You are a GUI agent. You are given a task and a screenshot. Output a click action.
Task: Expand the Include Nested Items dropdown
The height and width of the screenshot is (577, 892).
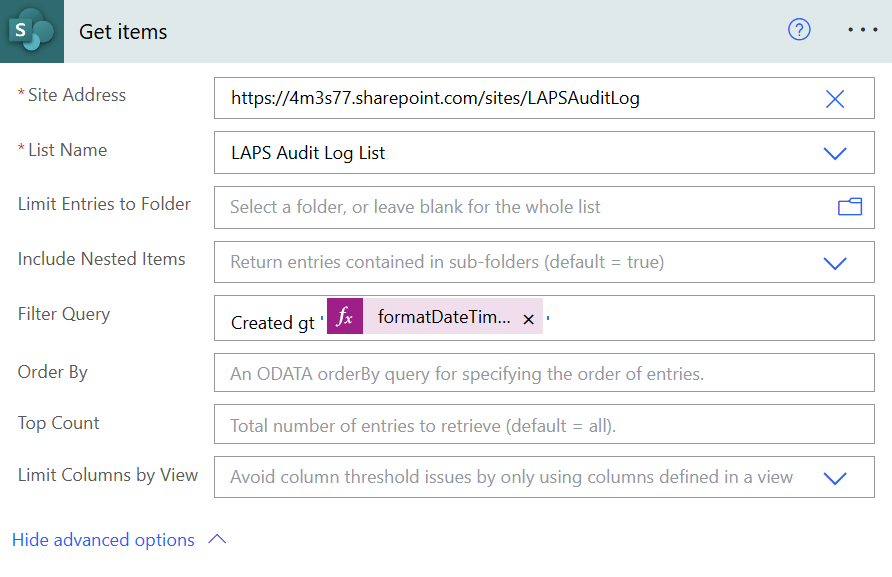(x=834, y=263)
